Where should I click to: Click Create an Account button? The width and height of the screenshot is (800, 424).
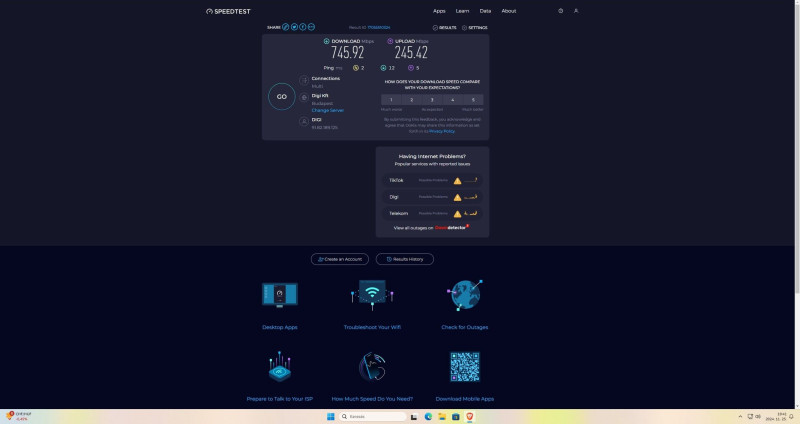coord(340,259)
